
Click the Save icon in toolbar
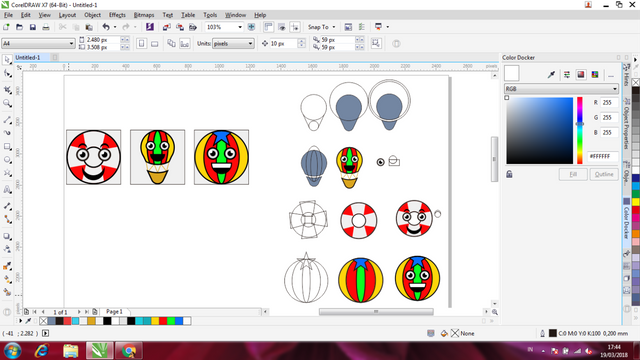(33, 27)
